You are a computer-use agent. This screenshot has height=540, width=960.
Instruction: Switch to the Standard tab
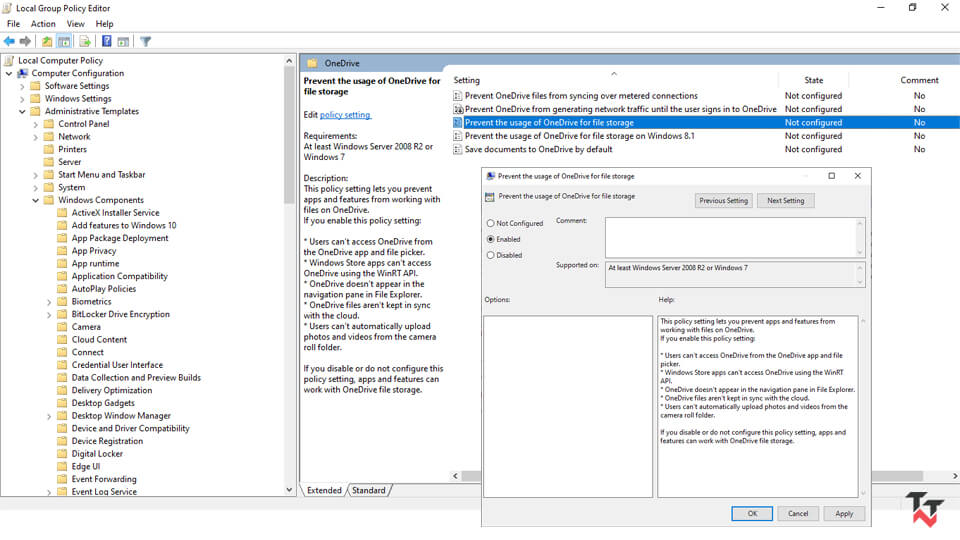pyautogui.click(x=369, y=490)
